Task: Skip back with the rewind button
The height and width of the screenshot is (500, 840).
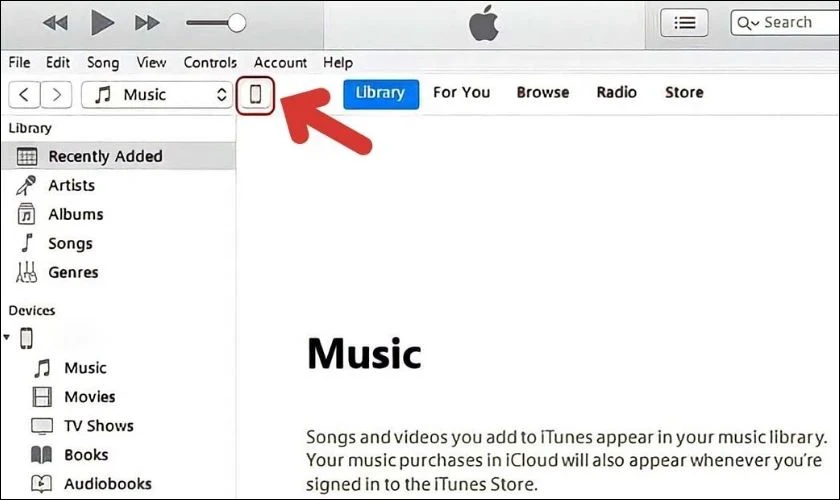Action: pyautogui.click(x=55, y=23)
